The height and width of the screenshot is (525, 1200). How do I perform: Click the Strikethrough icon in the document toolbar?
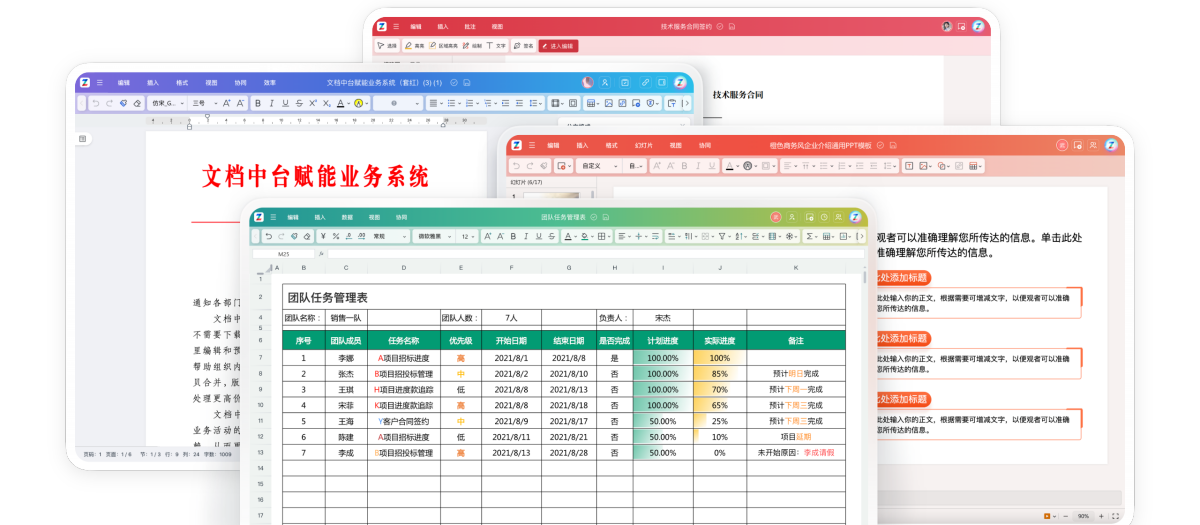click(299, 103)
